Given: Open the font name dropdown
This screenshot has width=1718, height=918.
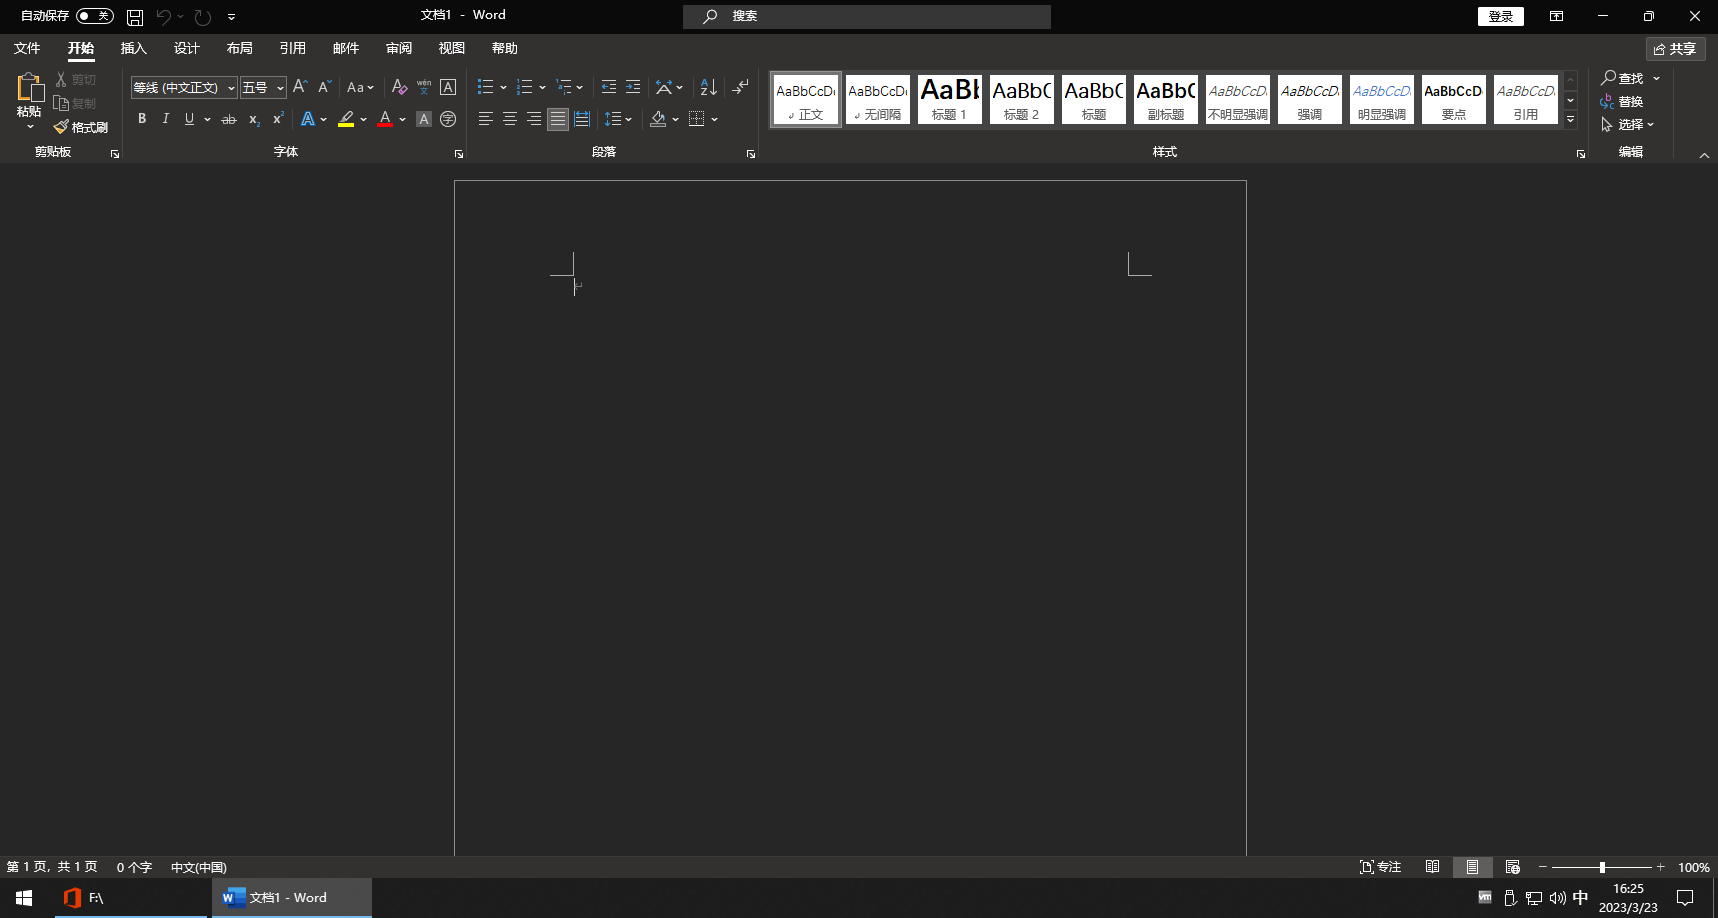Looking at the screenshot, I should [231, 88].
